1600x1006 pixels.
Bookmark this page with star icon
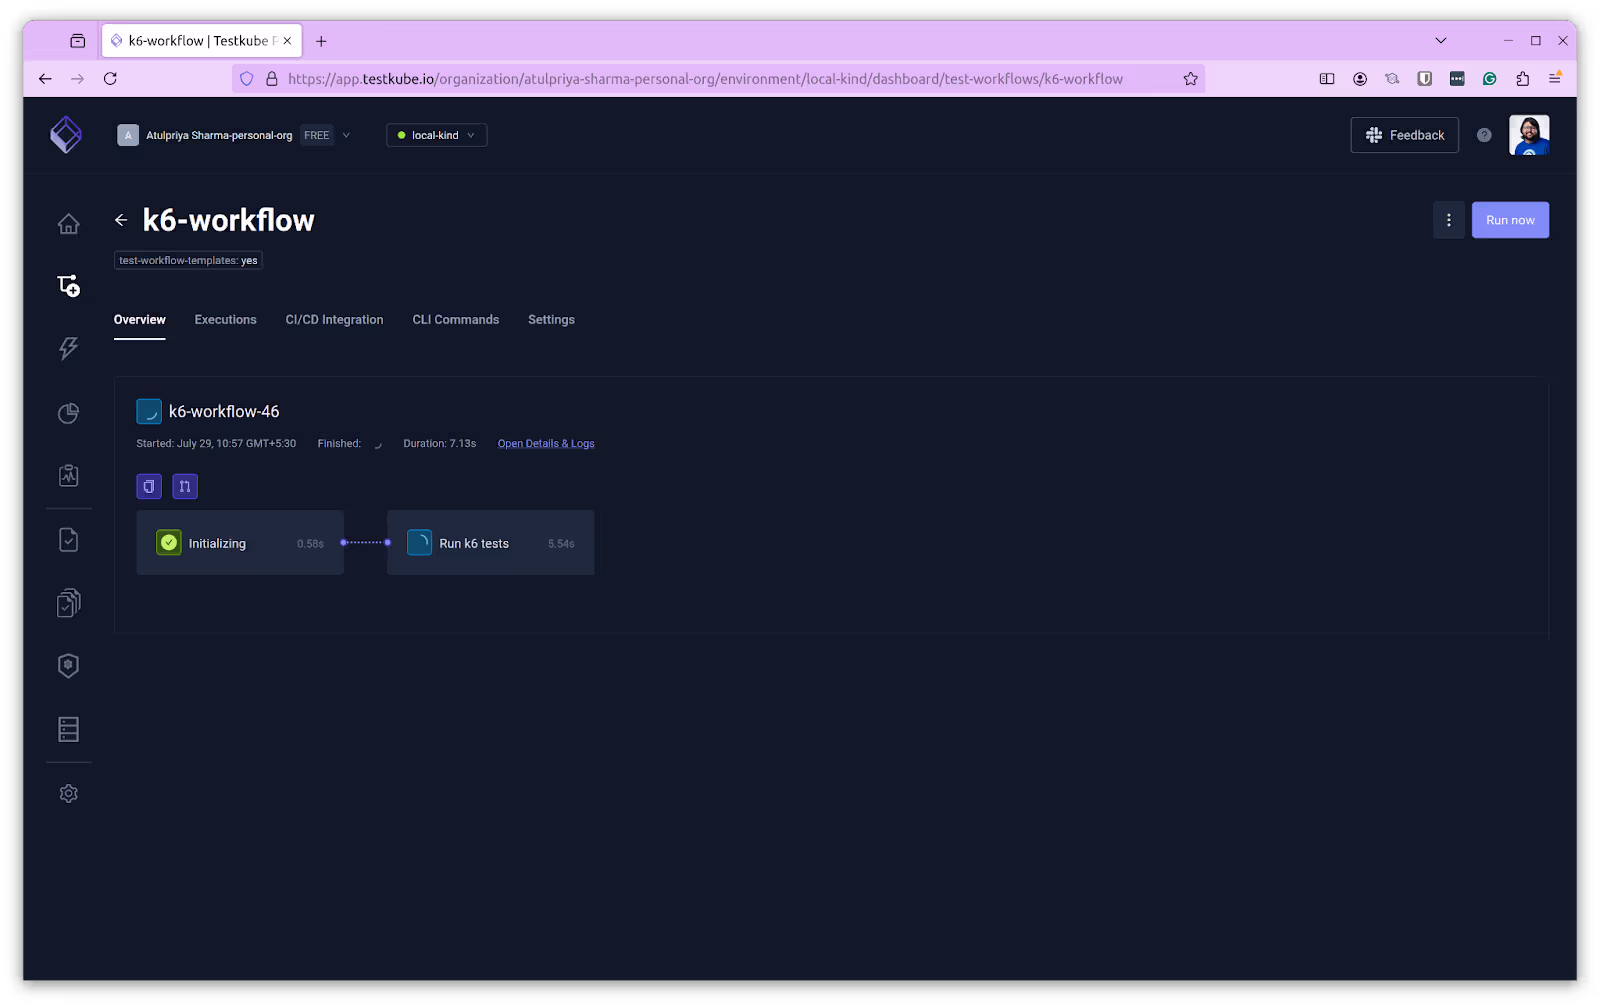1190,78
